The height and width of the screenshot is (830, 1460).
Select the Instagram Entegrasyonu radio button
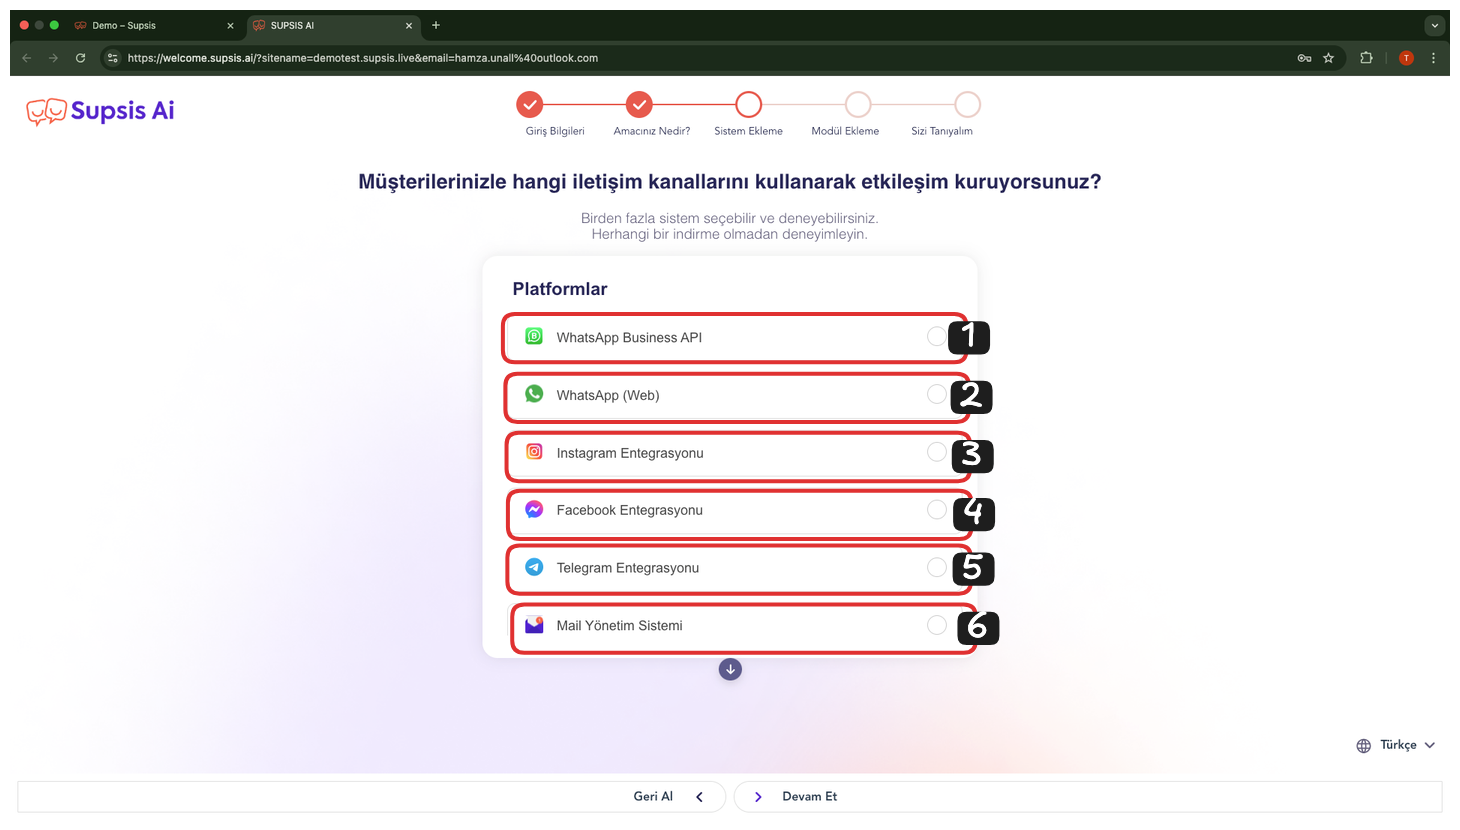pyautogui.click(x=936, y=452)
